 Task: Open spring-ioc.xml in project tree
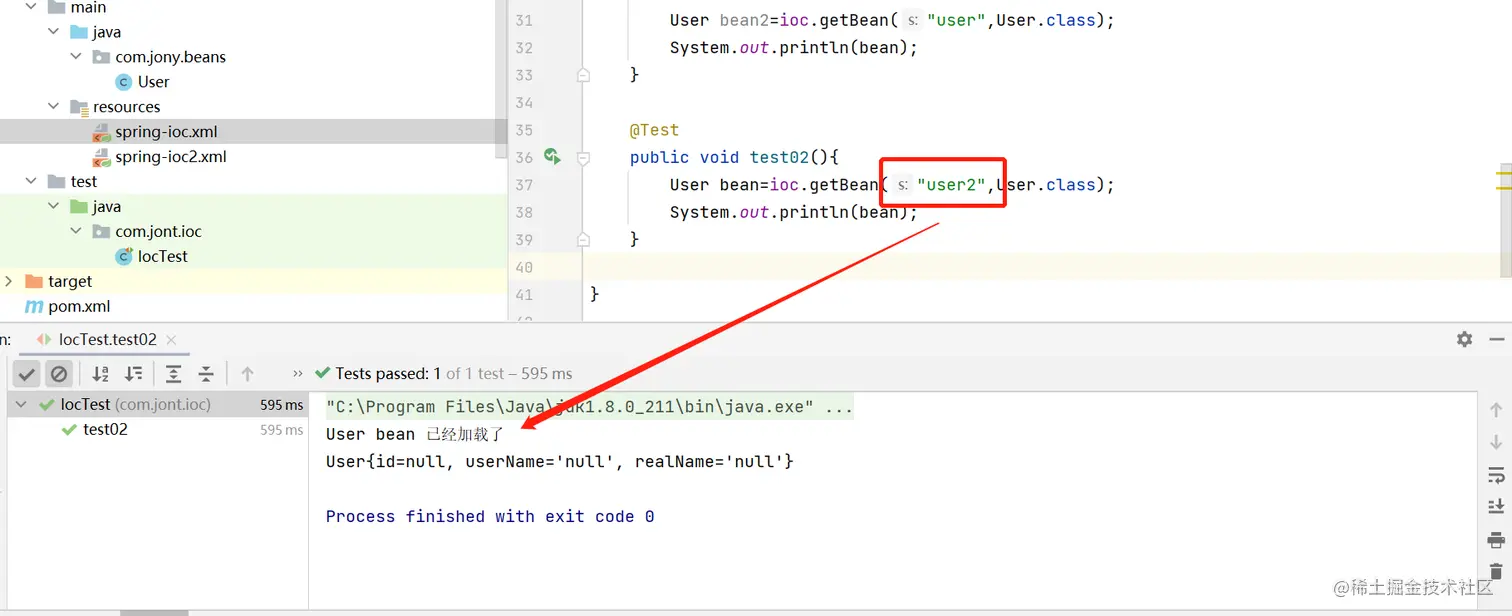[166, 132]
